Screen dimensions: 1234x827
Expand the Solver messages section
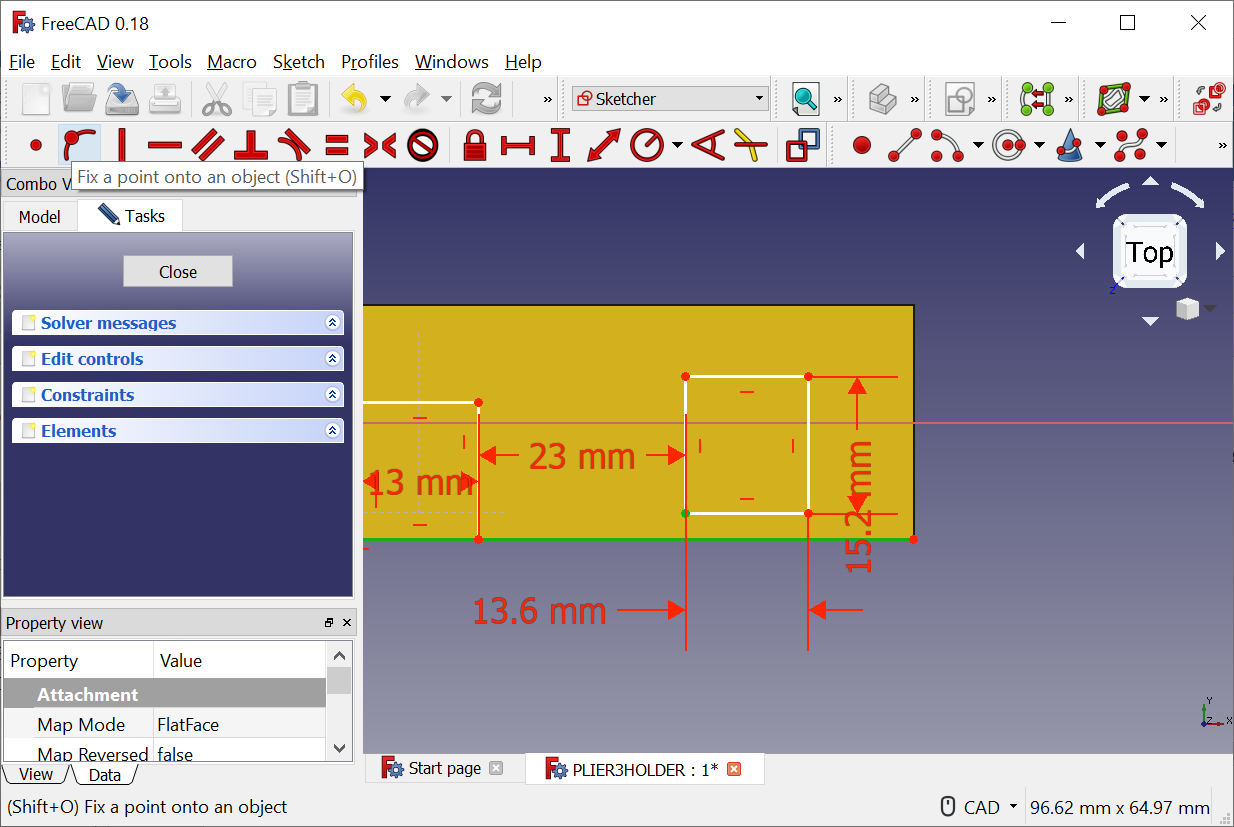(x=178, y=323)
